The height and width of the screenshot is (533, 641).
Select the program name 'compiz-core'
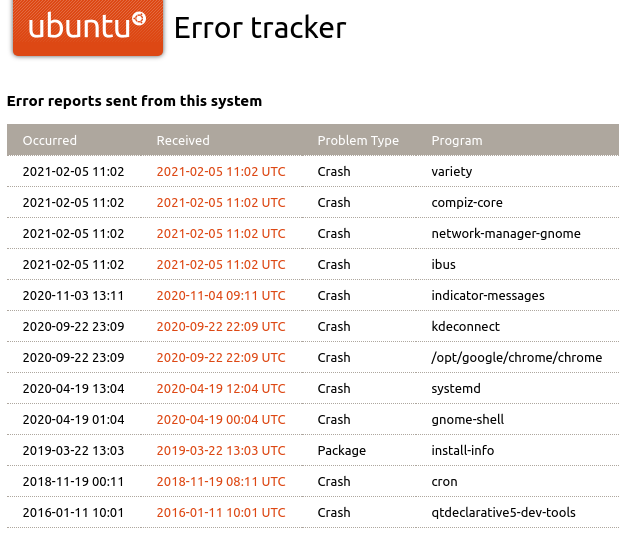click(467, 203)
